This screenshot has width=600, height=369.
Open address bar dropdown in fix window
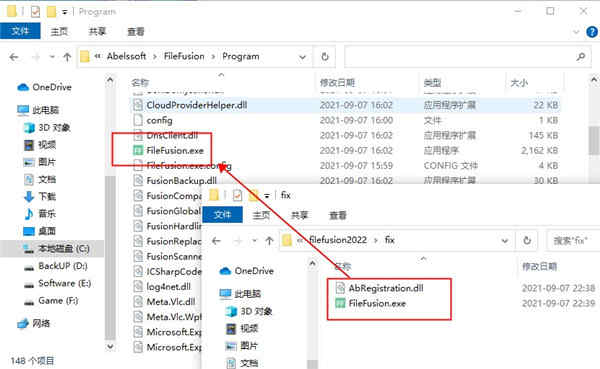[505, 241]
